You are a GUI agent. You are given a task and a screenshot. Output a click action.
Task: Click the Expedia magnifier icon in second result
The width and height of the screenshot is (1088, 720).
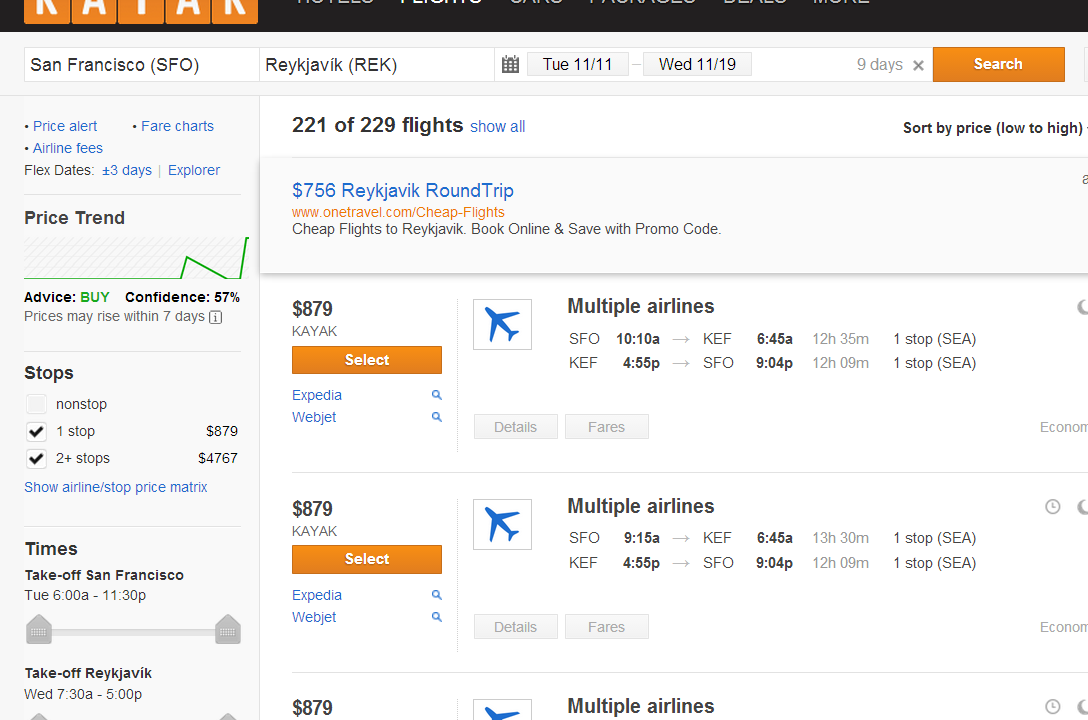click(436, 594)
